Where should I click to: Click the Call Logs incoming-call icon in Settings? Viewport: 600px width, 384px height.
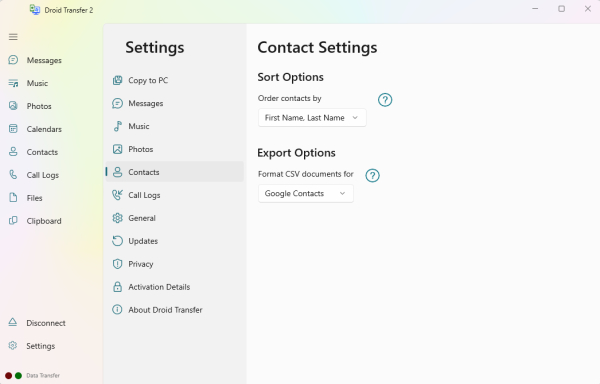(117, 195)
